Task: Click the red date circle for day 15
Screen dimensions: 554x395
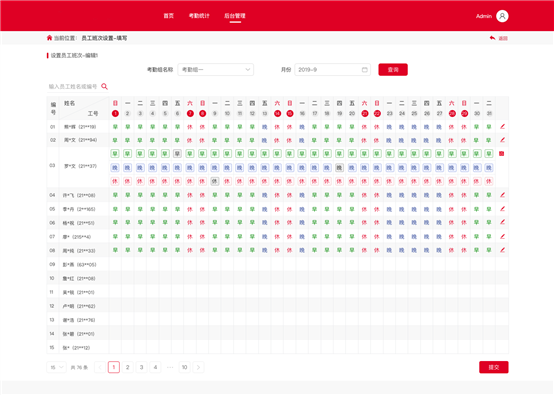Action: pyautogui.click(x=290, y=113)
